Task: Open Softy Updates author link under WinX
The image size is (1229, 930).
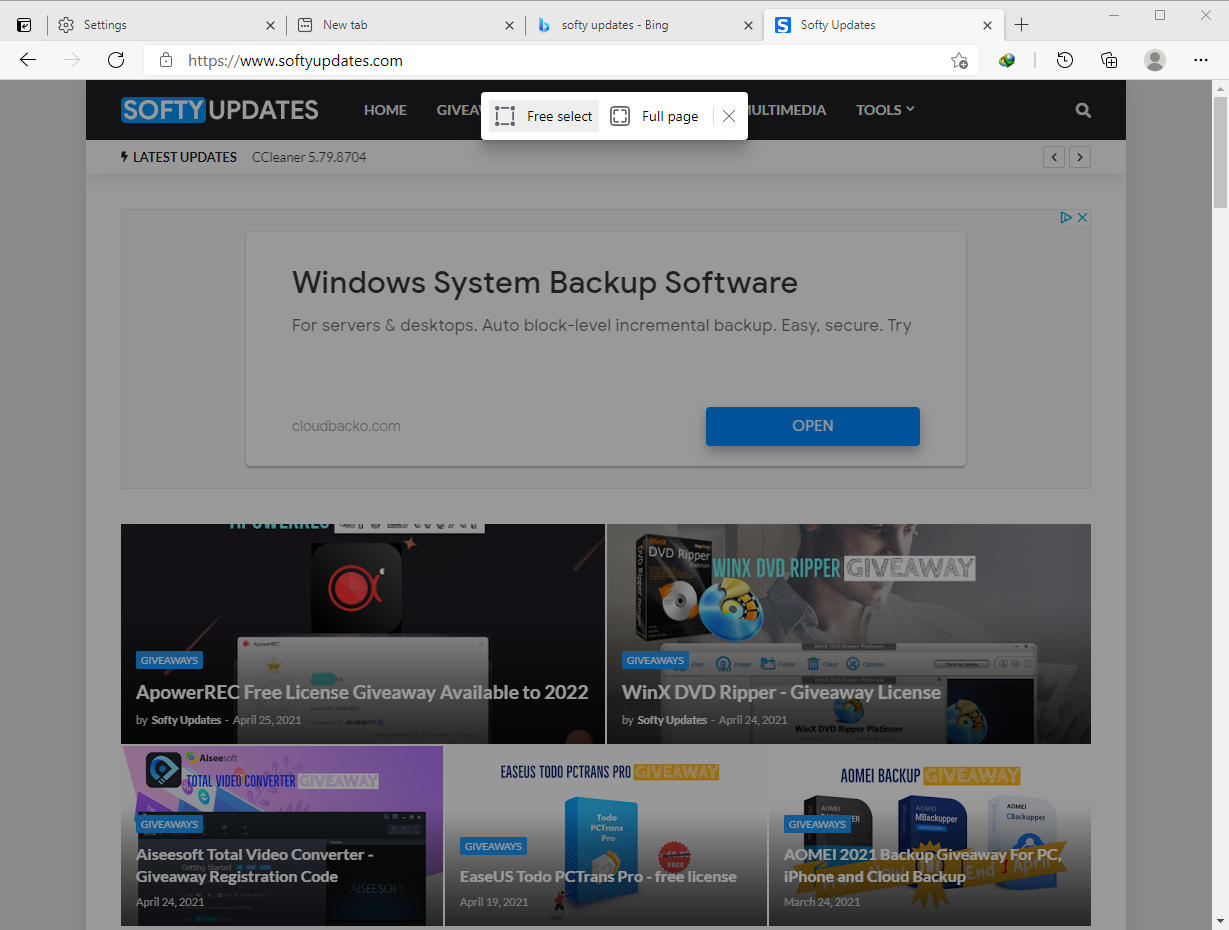Action: coord(672,720)
